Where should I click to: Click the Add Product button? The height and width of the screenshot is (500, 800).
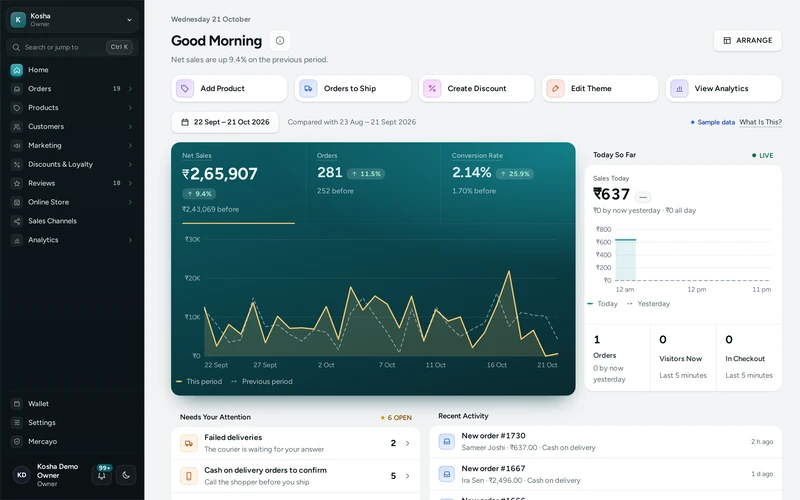coord(229,88)
